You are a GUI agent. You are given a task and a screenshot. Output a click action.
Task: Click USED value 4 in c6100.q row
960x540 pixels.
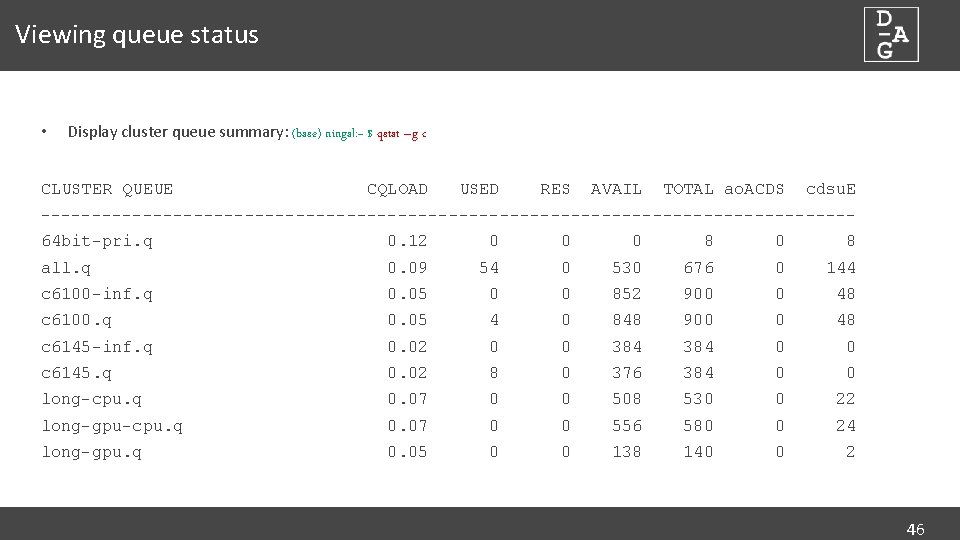pos(494,321)
